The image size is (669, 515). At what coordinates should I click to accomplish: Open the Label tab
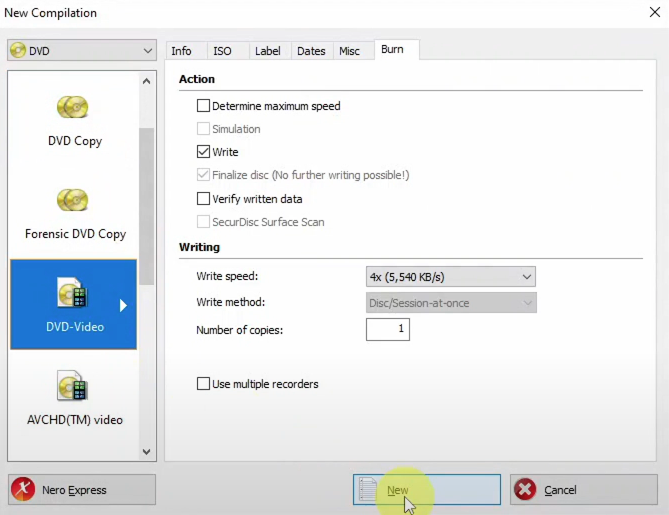(x=267, y=51)
